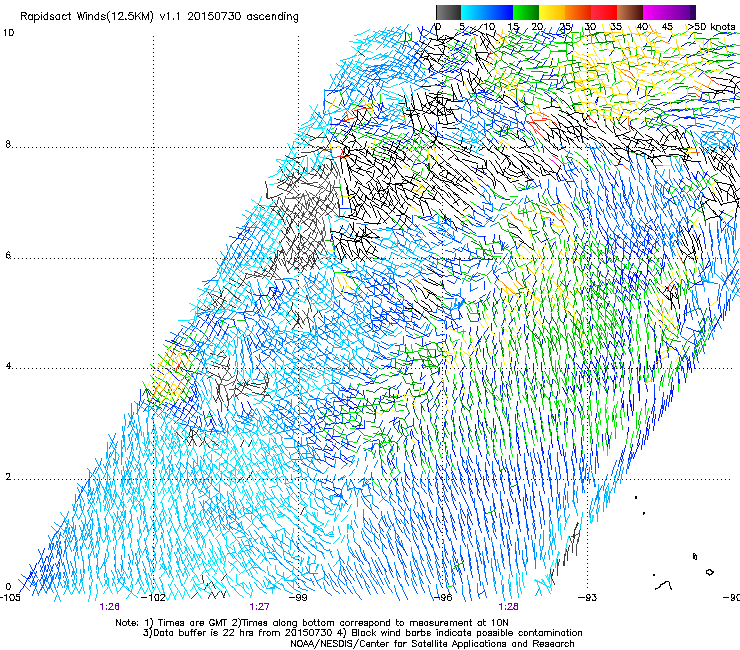740x650 pixels.
Task: Click the latitude axis label '4'
Action: click(x=8, y=366)
